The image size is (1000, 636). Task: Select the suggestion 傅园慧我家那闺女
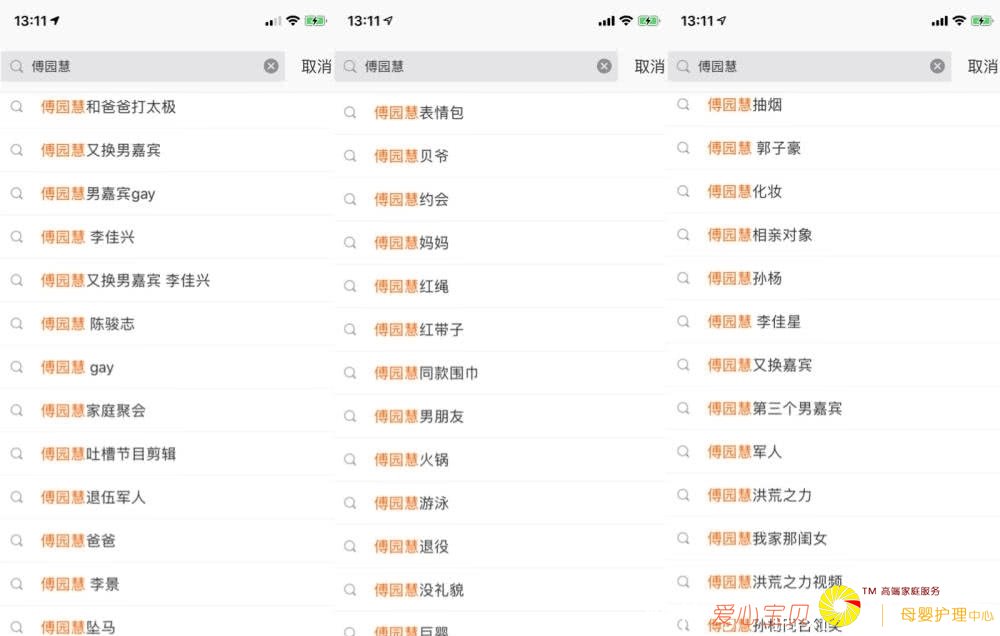coord(767,538)
